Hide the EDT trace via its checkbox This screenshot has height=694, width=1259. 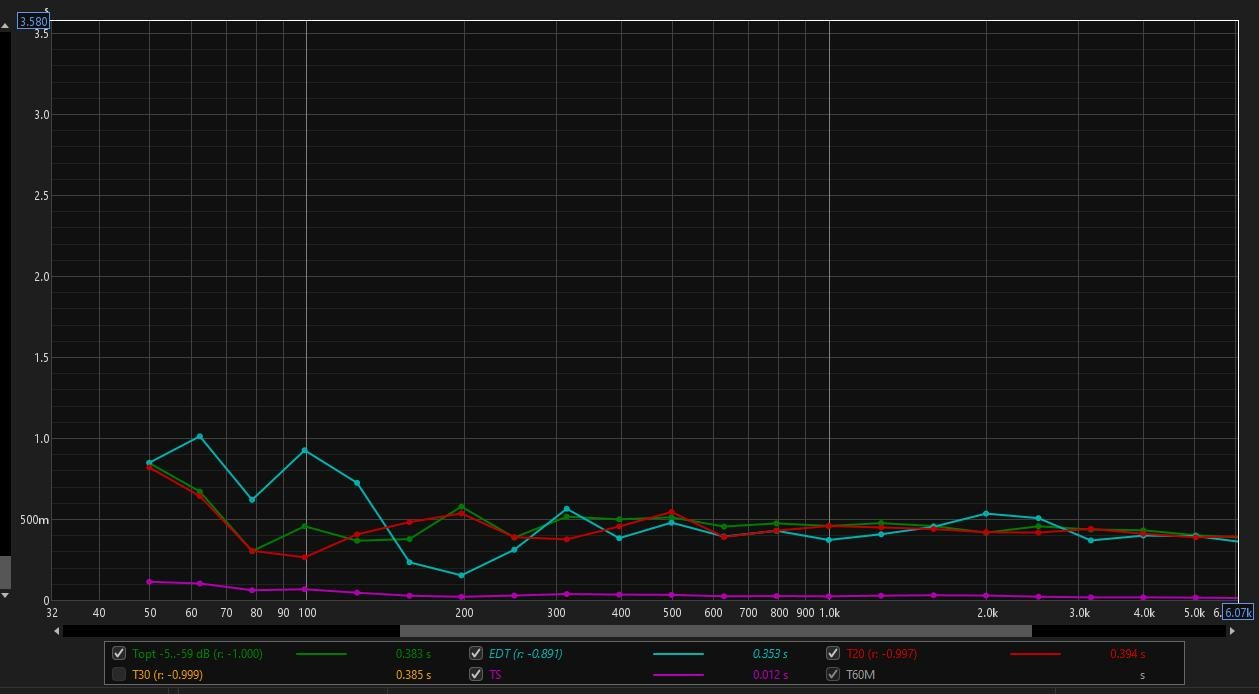pyautogui.click(x=476, y=654)
